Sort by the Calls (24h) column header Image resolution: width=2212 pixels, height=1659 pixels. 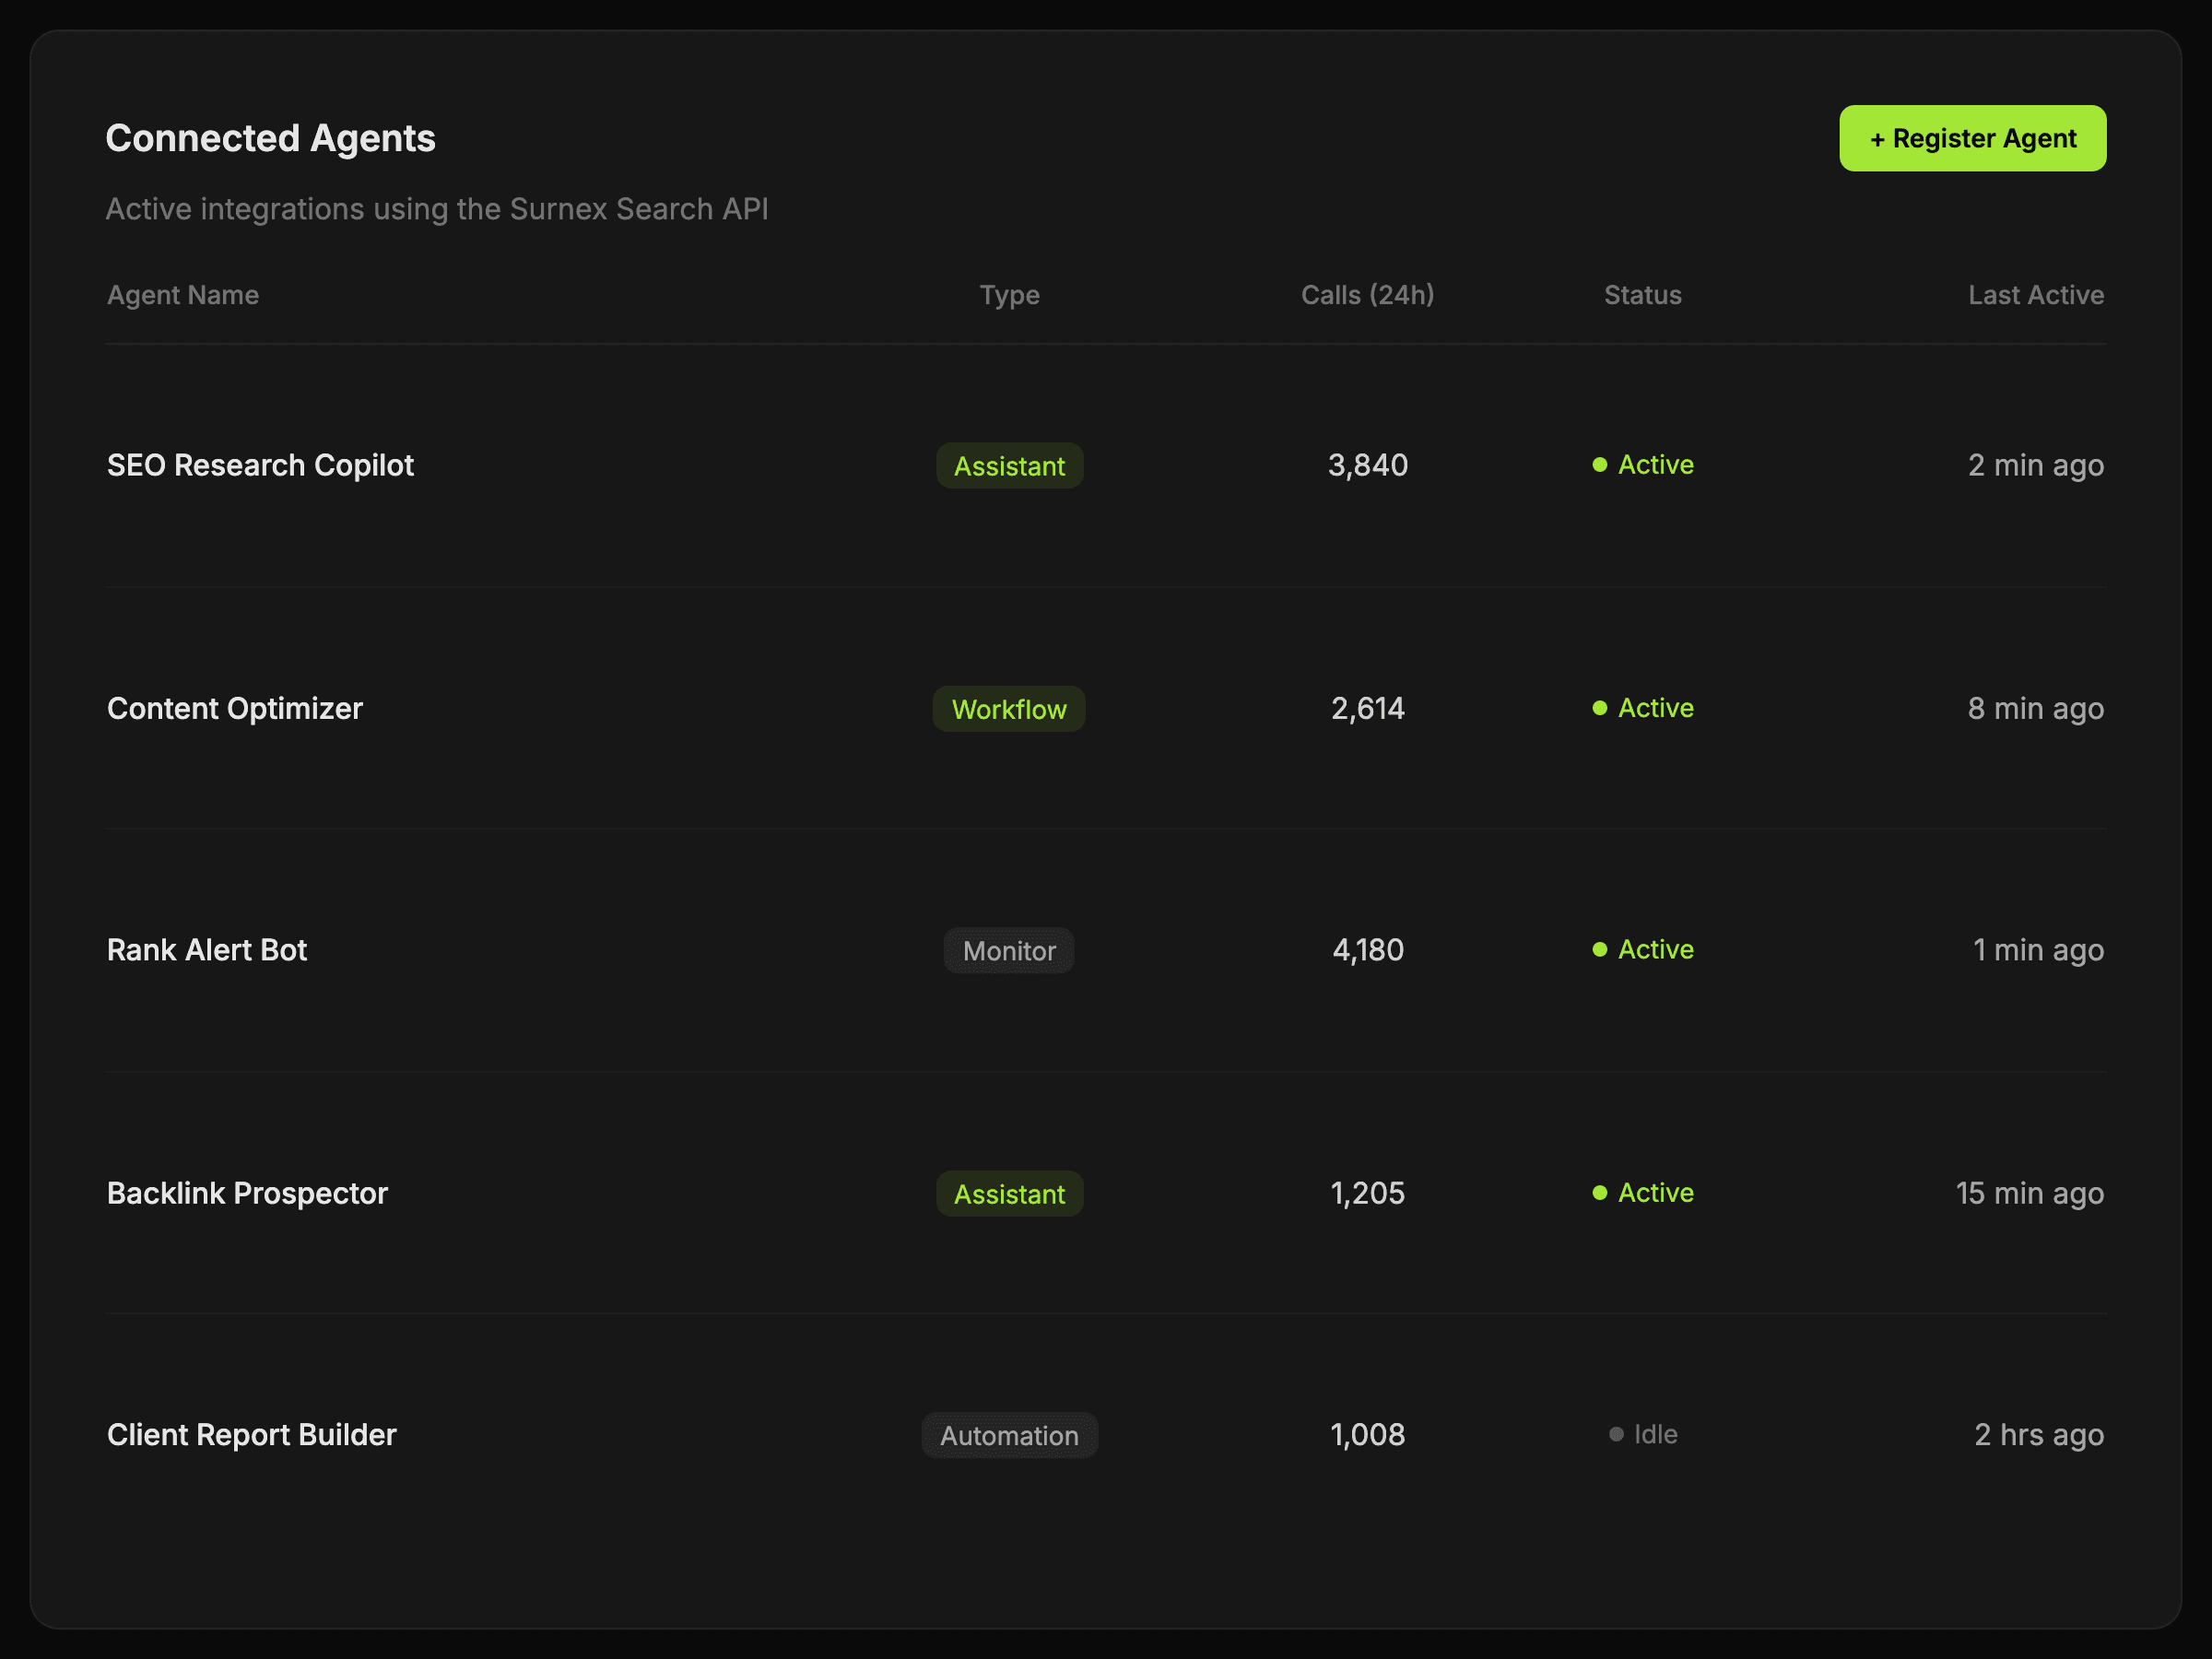(1366, 295)
